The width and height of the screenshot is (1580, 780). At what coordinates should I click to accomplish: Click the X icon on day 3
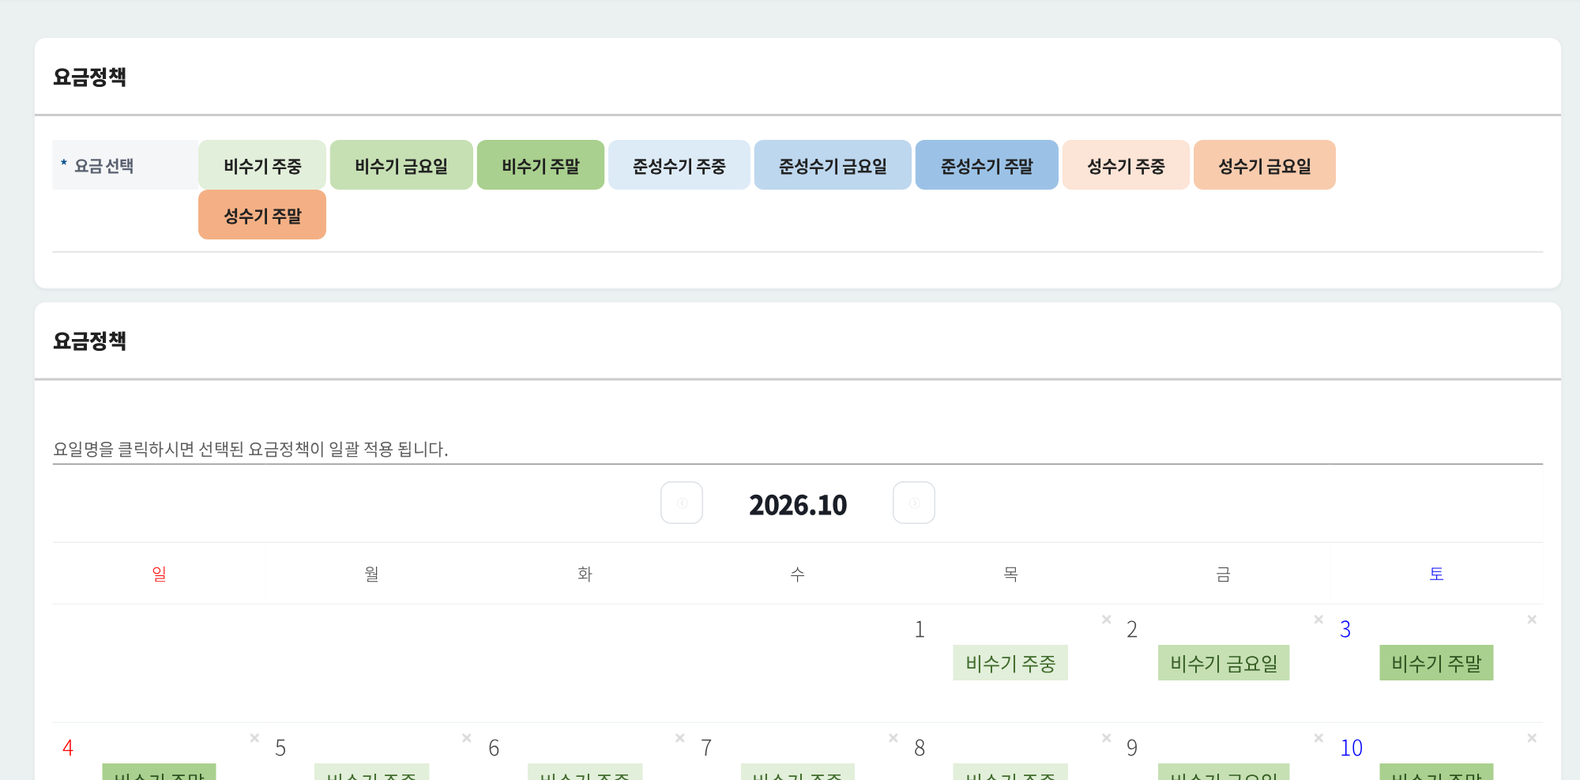pyautogui.click(x=1531, y=620)
